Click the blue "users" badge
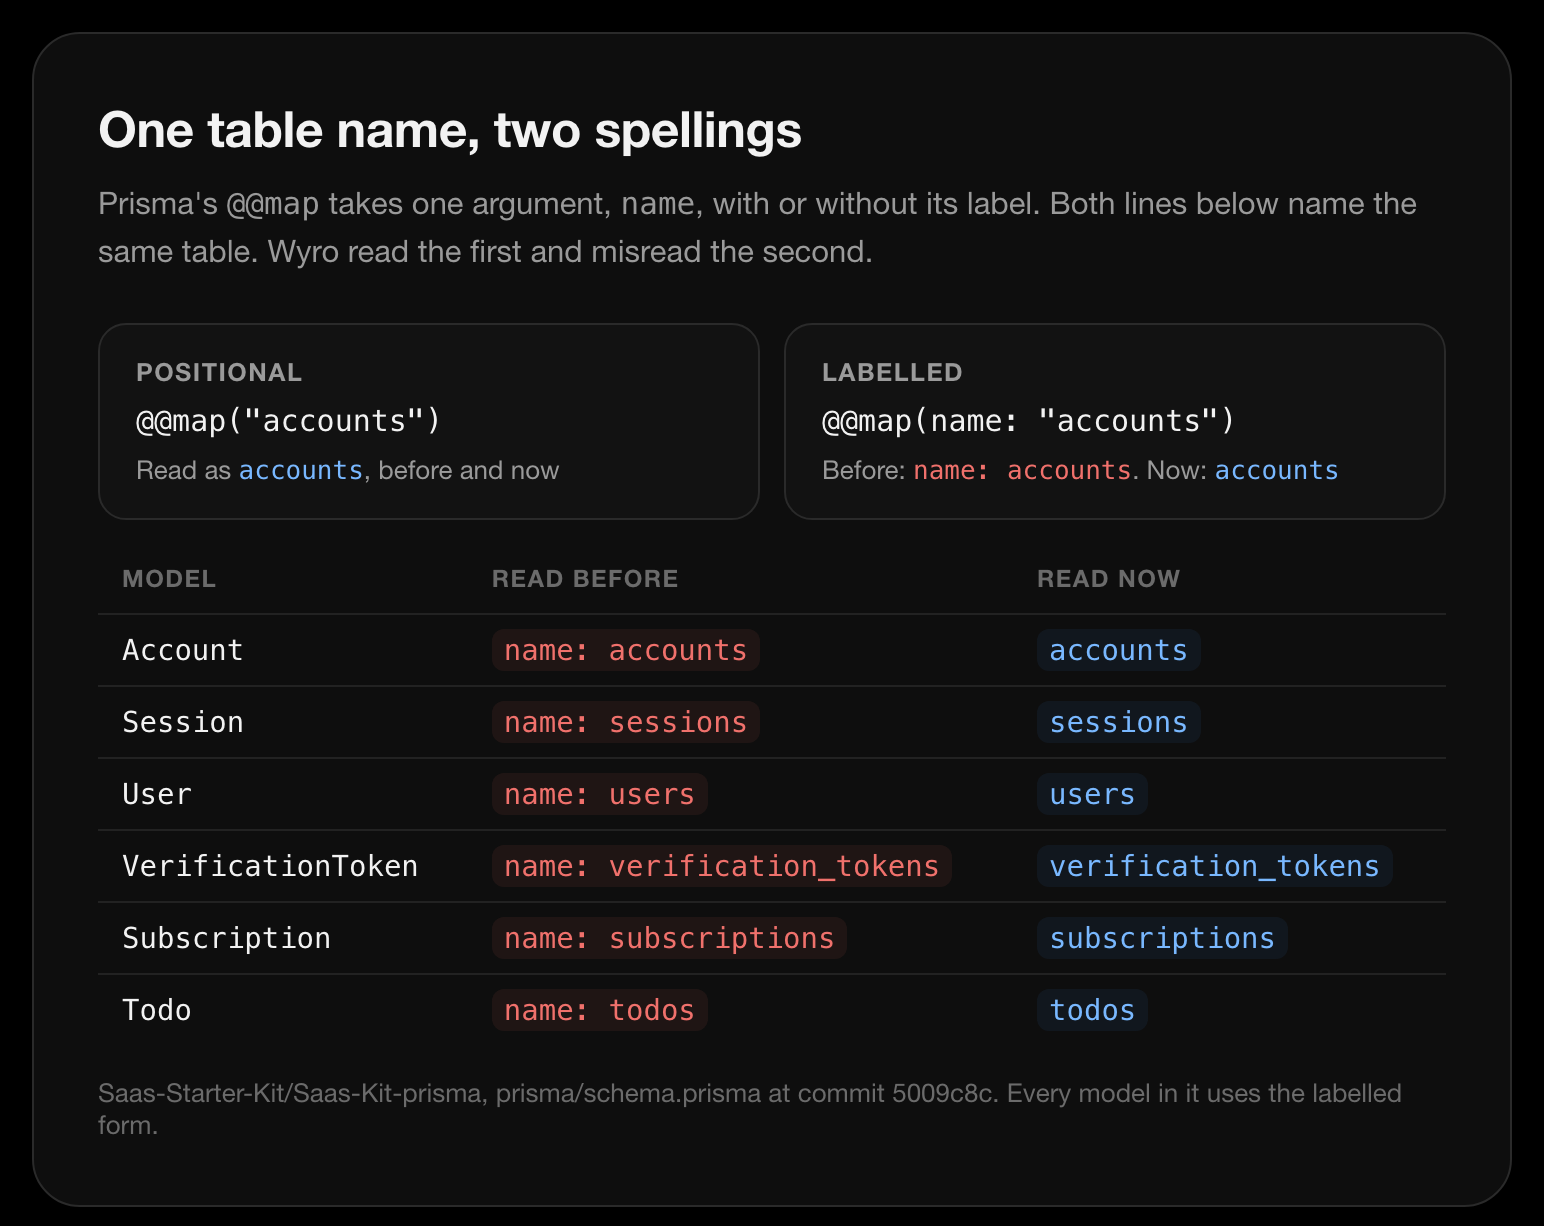Screen dimensions: 1544x1226 coord(1092,794)
